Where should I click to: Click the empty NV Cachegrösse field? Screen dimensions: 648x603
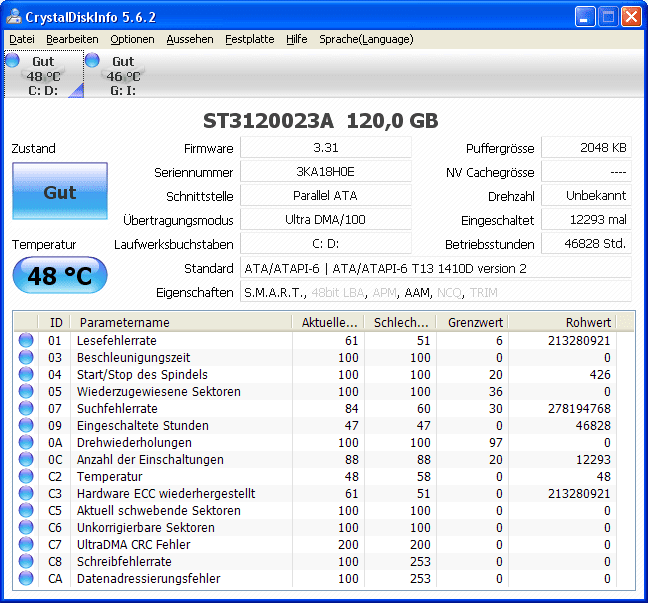tap(586, 172)
